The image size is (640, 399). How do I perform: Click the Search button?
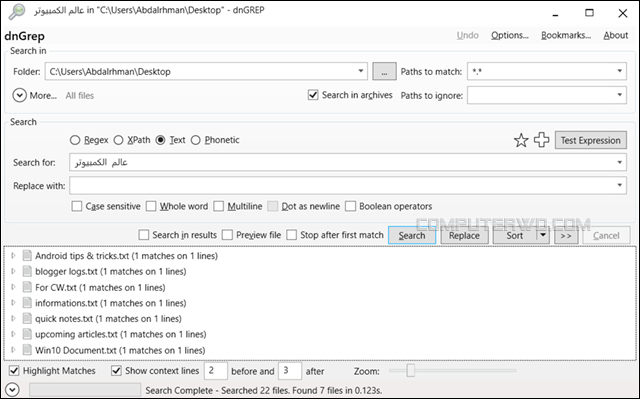[412, 235]
